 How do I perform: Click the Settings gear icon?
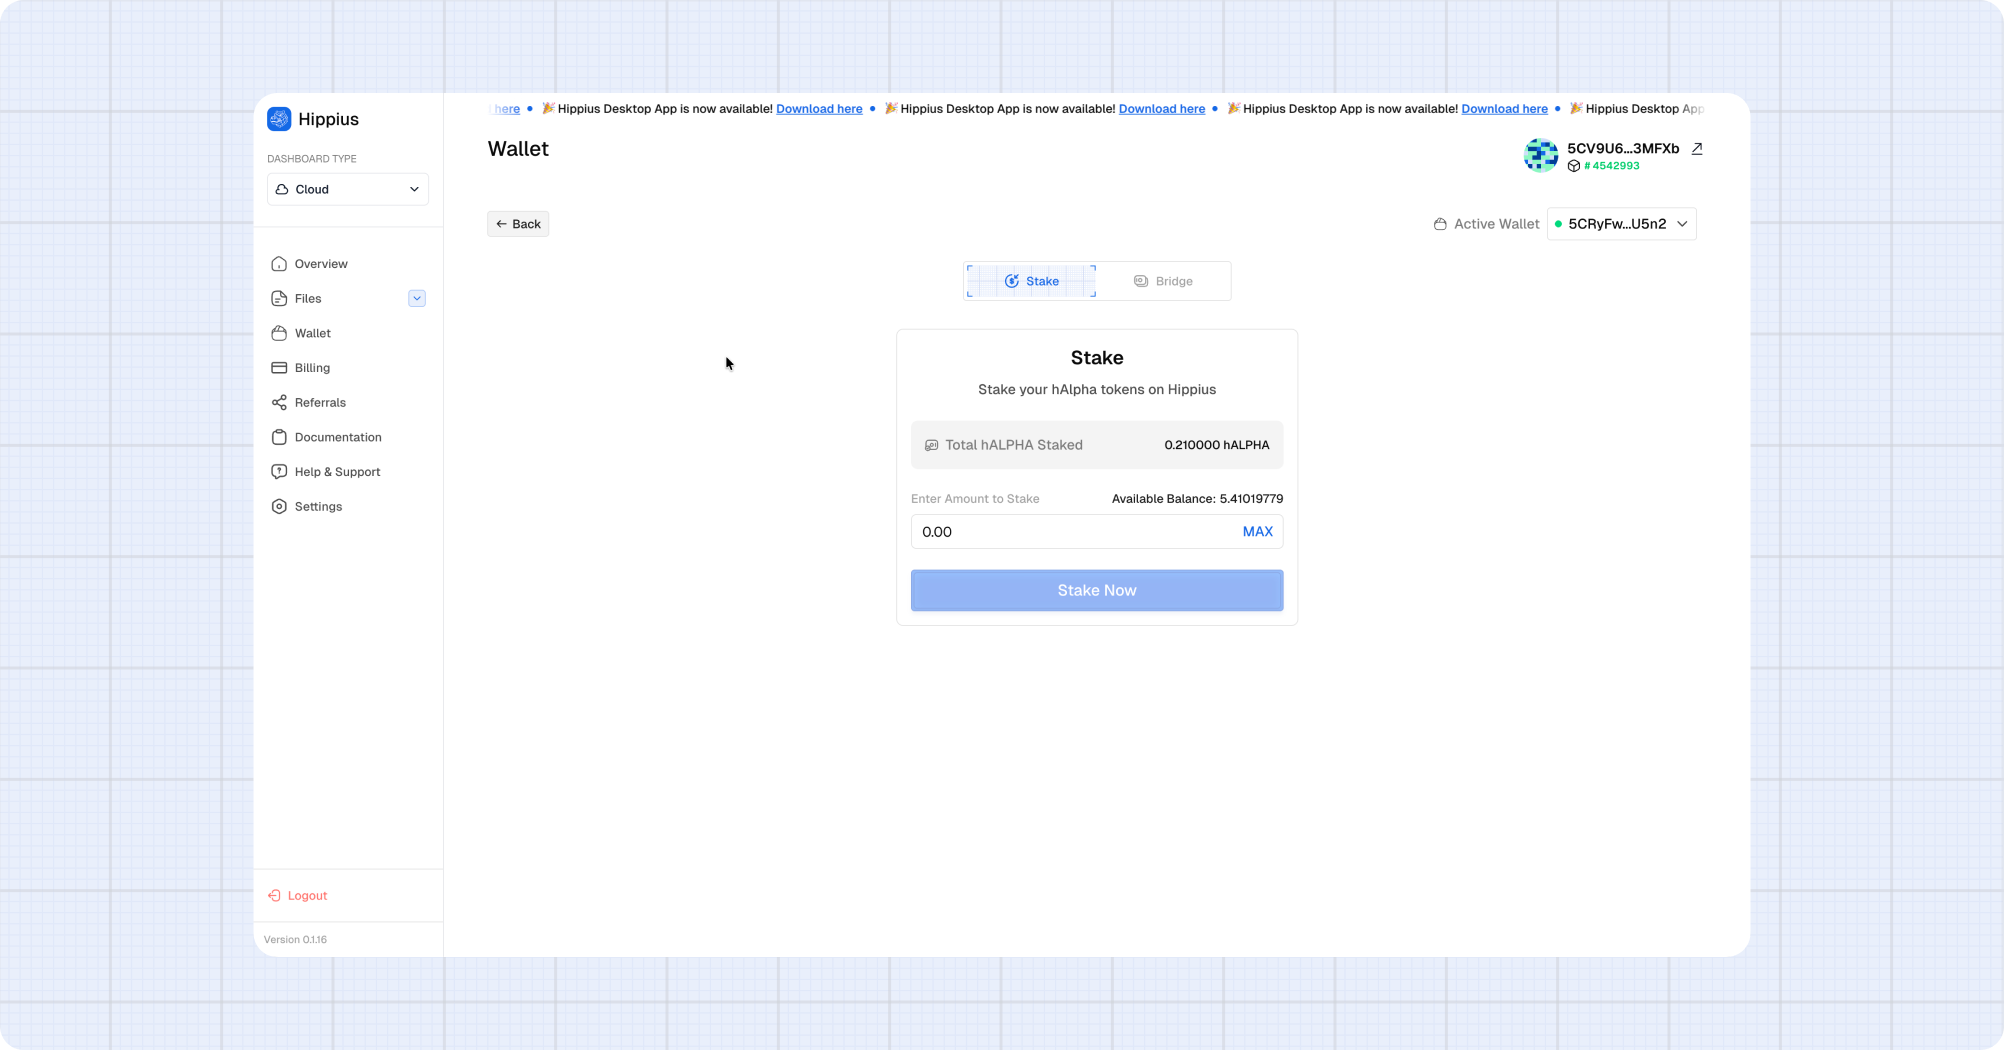279,506
